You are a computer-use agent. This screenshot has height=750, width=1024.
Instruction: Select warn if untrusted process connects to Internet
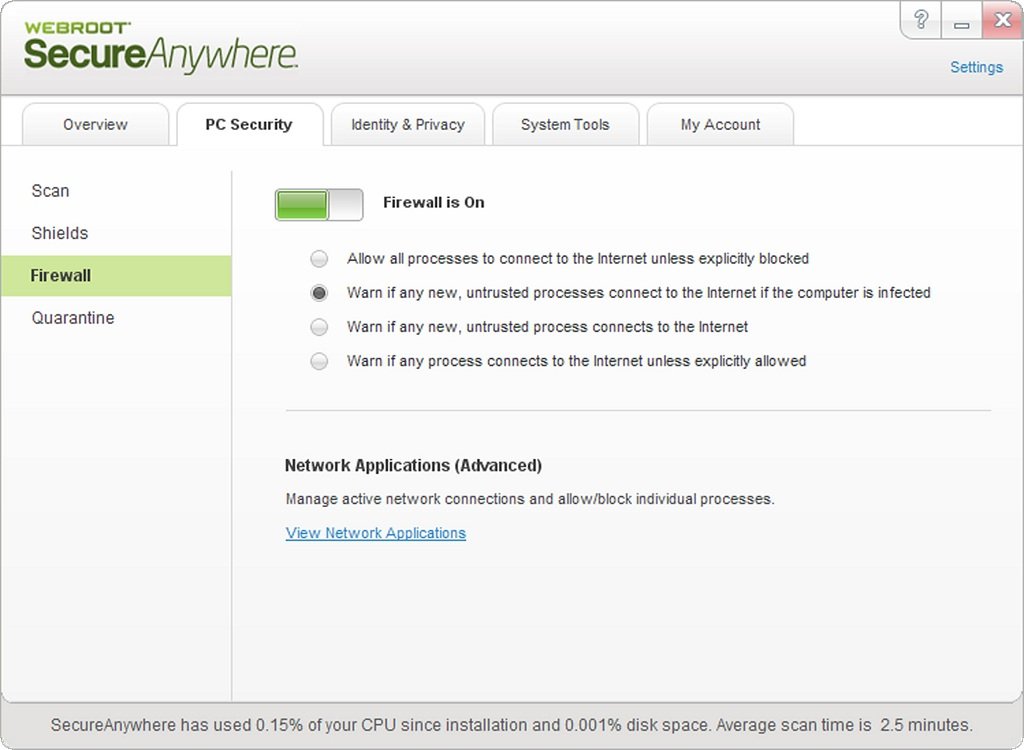point(319,327)
